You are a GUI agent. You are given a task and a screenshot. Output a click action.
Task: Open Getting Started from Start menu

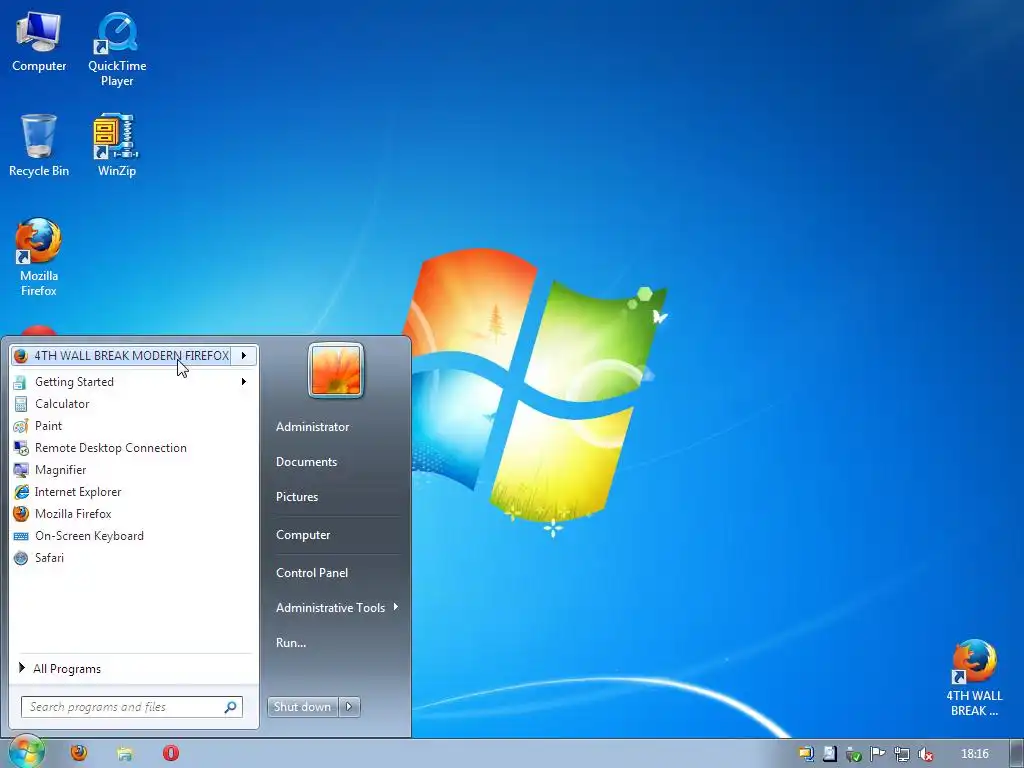point(131,381)
